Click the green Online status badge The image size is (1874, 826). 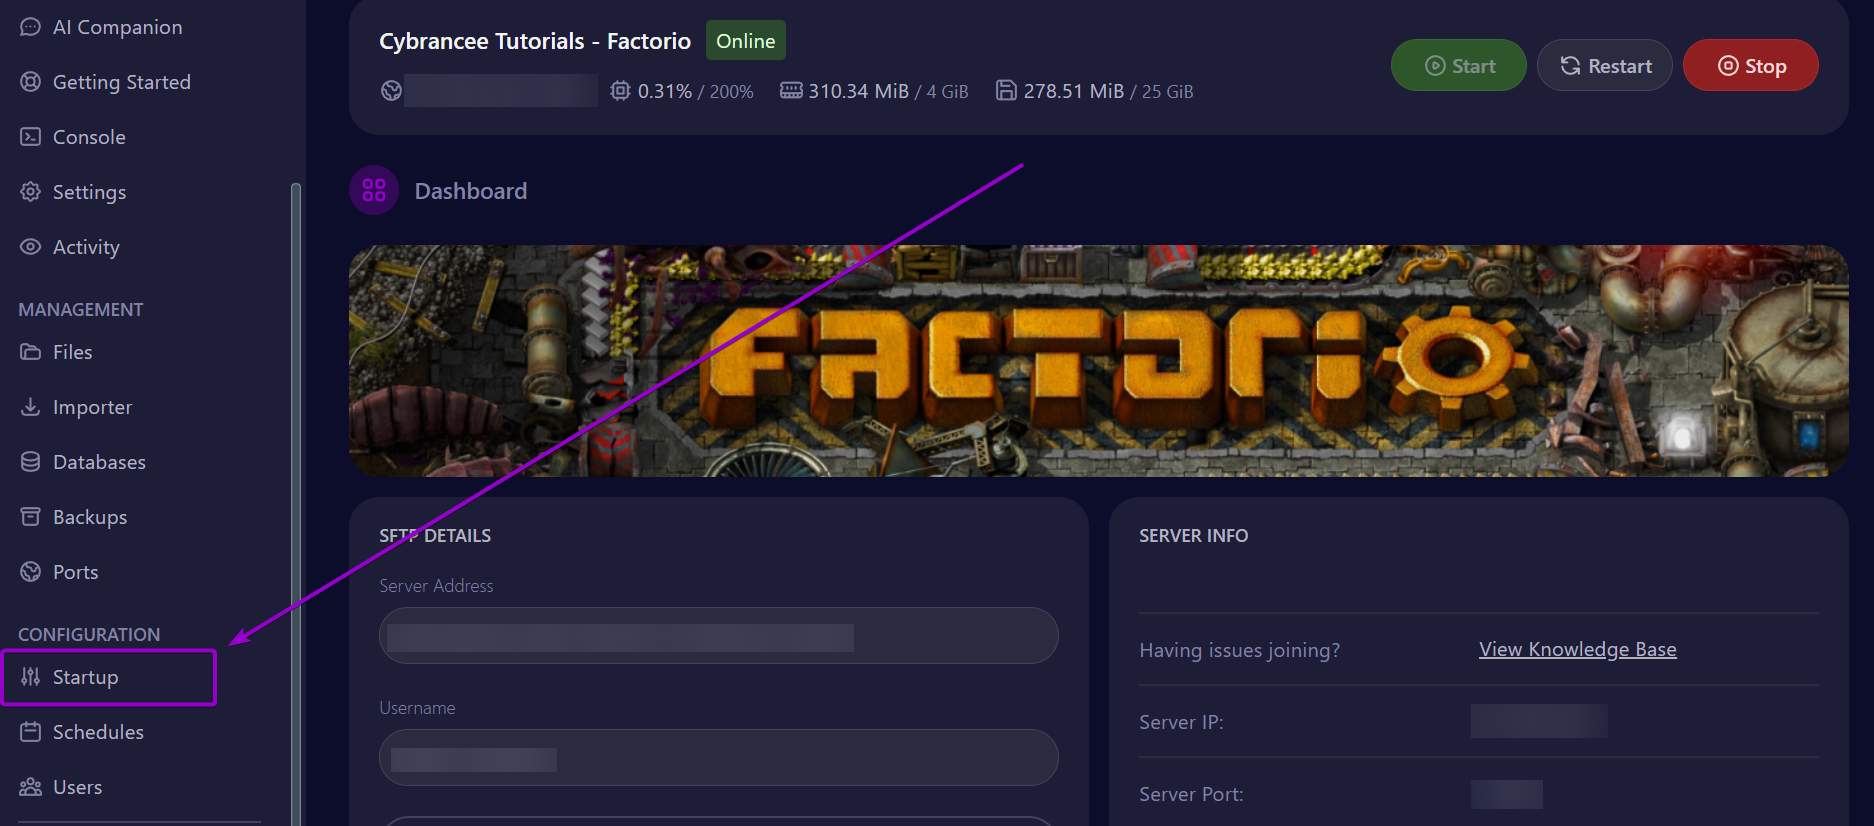tap(746, 41)
